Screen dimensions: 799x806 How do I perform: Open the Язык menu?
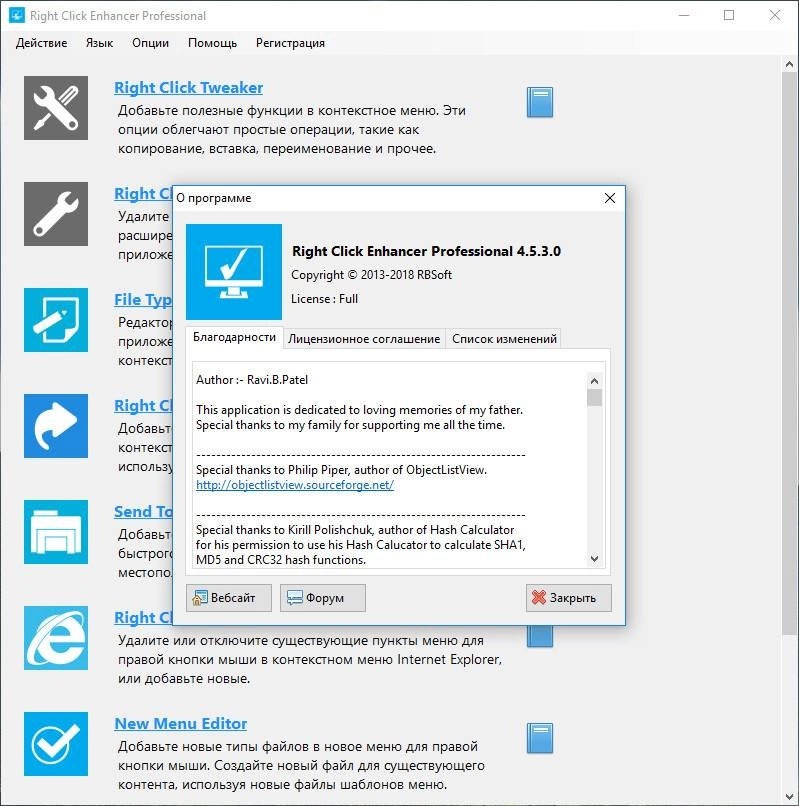coord(99,43)
